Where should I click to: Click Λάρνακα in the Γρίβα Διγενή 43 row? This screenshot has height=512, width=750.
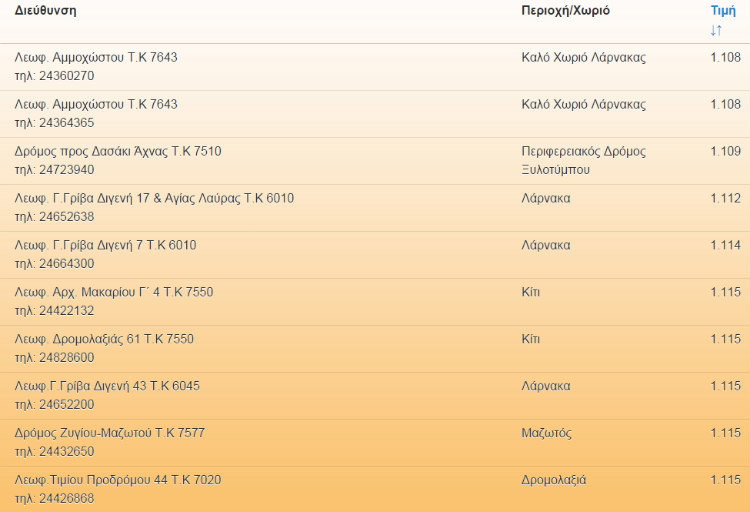[x=546, y=386]
